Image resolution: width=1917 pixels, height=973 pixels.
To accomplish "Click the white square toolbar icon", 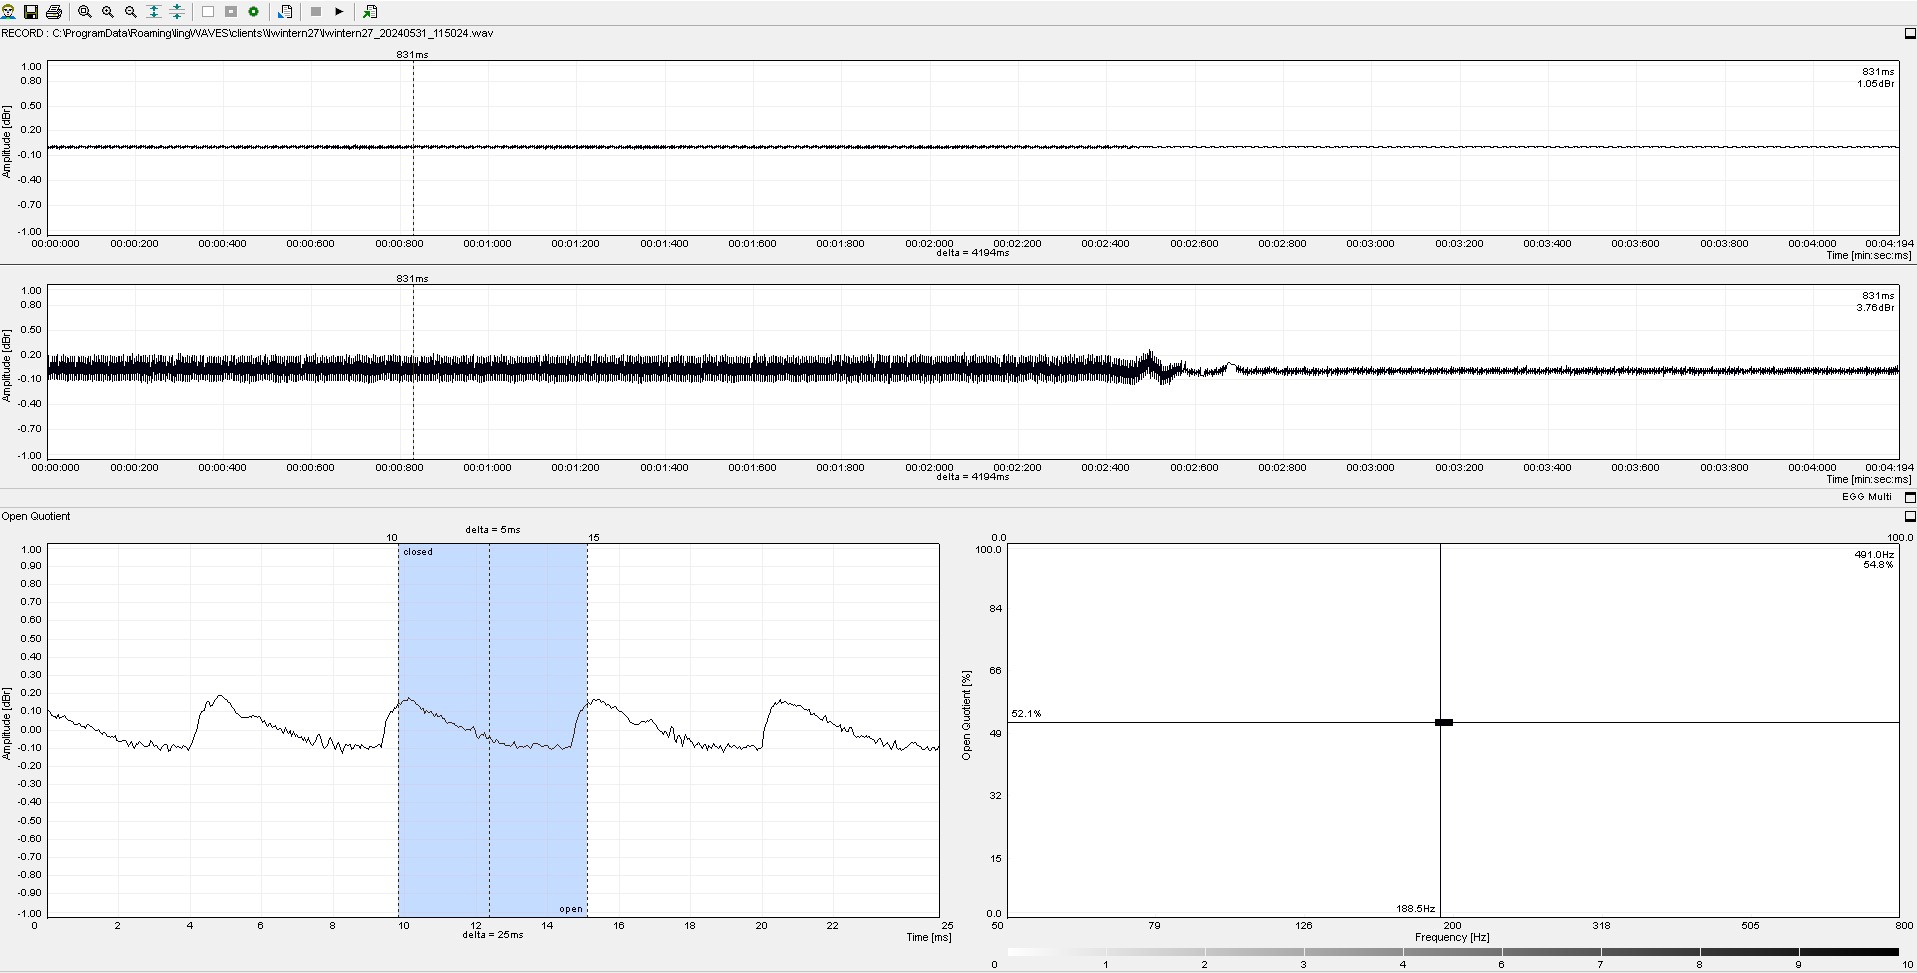I will coord(208,12).
